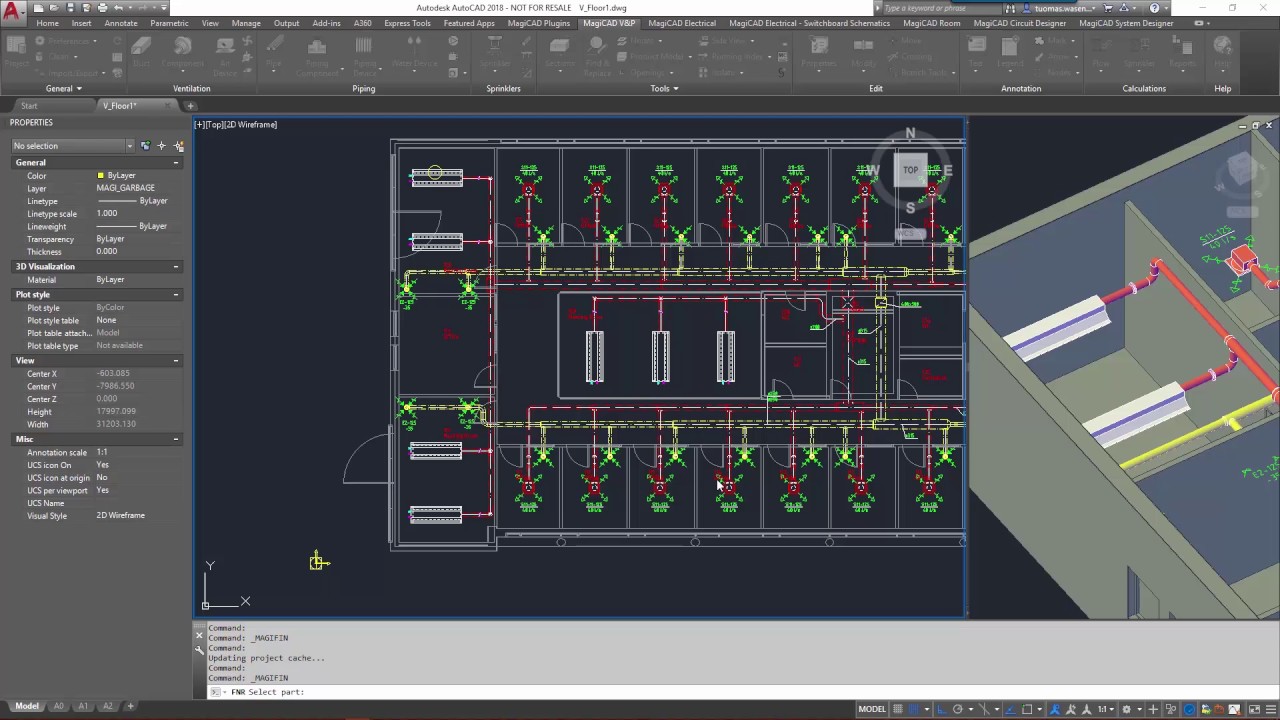Collapse the General section in Properties
The height and width of the screenshot is (720, 1280).
pyautogui.click(x=176, y=162)
